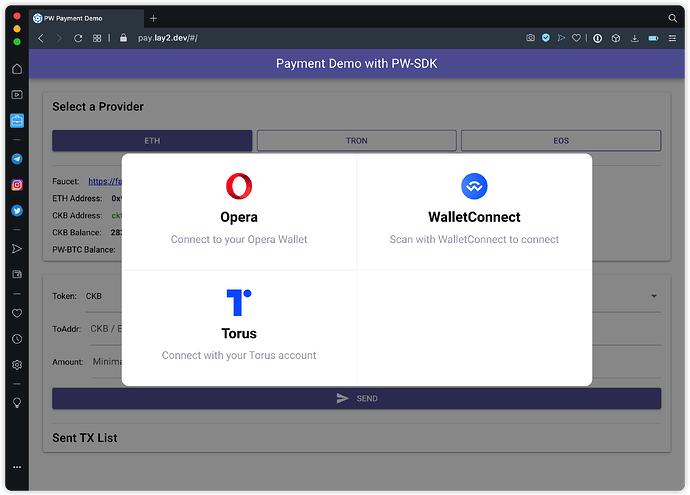Open the easy setup menu icon
The image size is (690, 495).
click(672, 38)
